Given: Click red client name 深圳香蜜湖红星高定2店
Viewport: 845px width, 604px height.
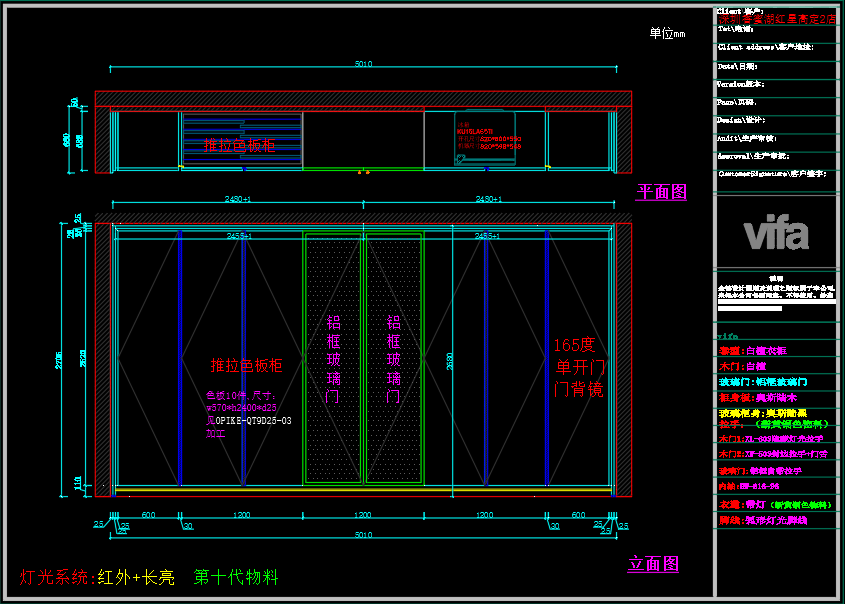Looking at the screenshot, I should [778, 19].
